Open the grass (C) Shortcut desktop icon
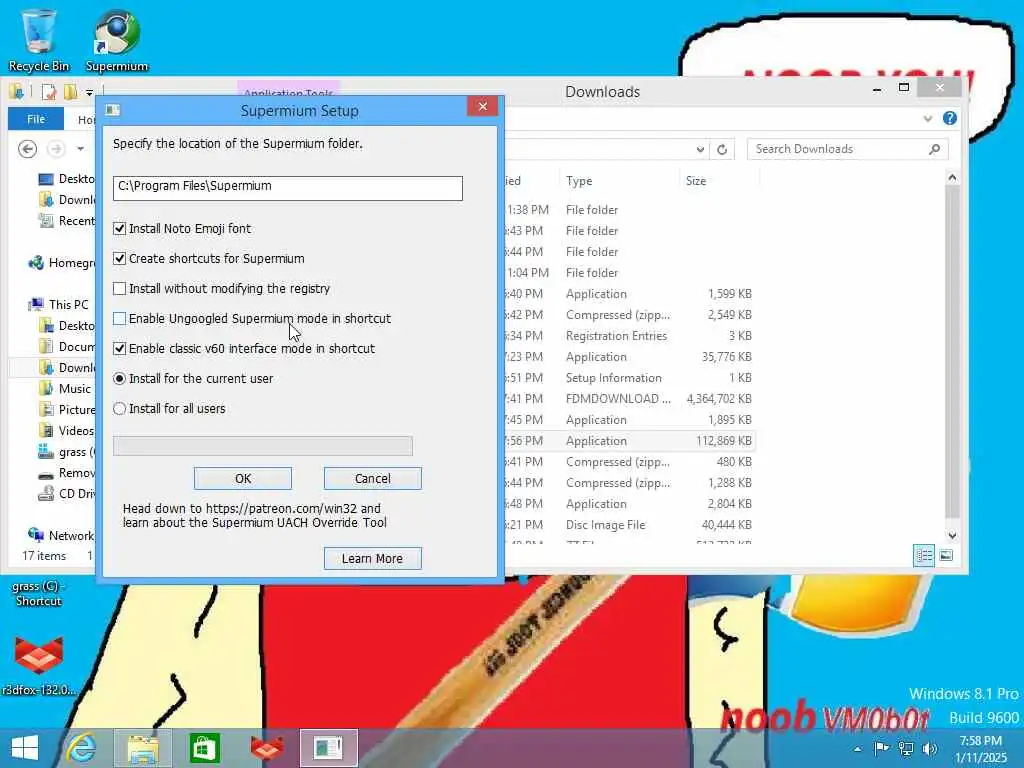This screenshot has height=768, width=1024. point(39,592)
